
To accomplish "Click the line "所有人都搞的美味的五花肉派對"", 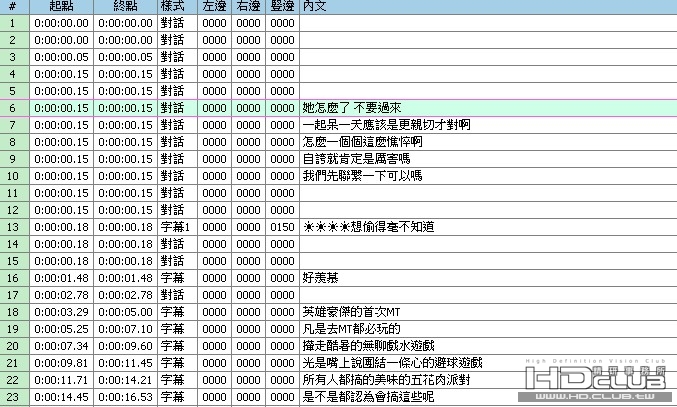I will (x=386, y=380).
